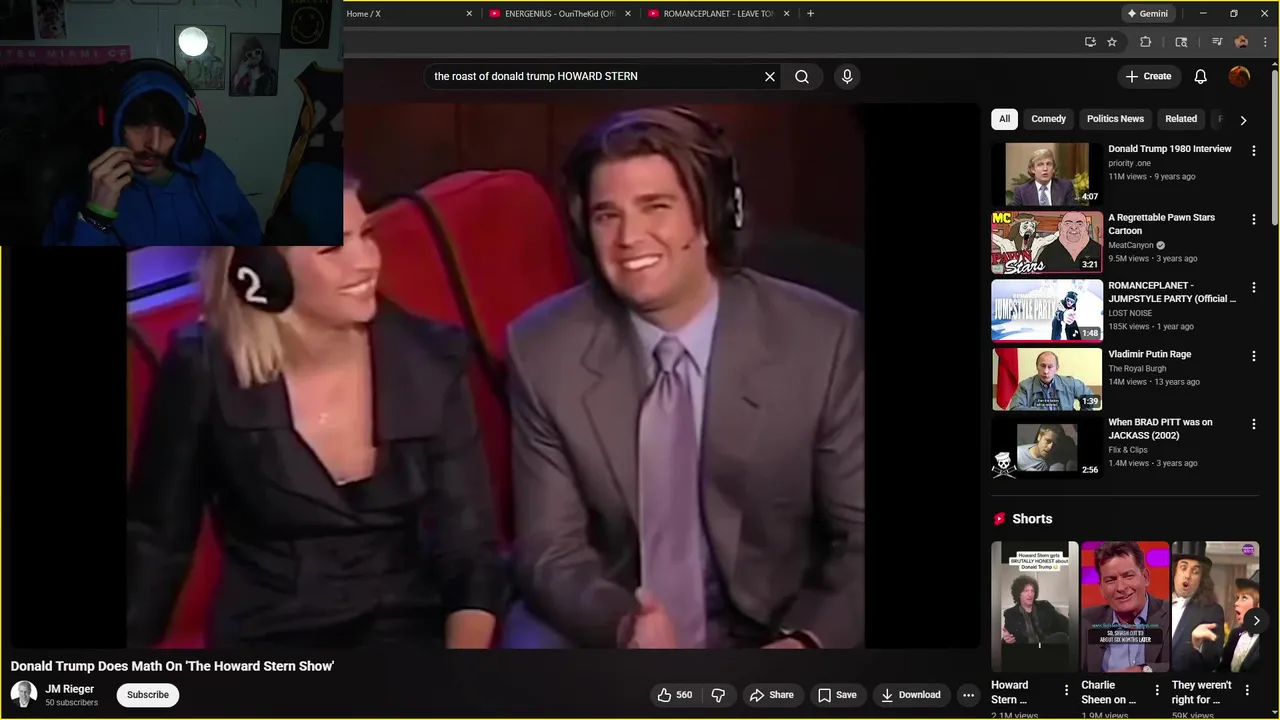The width and height of the screenshot is (1280, 720).
Task: Open options for Vladimir Putin Rage
Action: coord(1253,356)
